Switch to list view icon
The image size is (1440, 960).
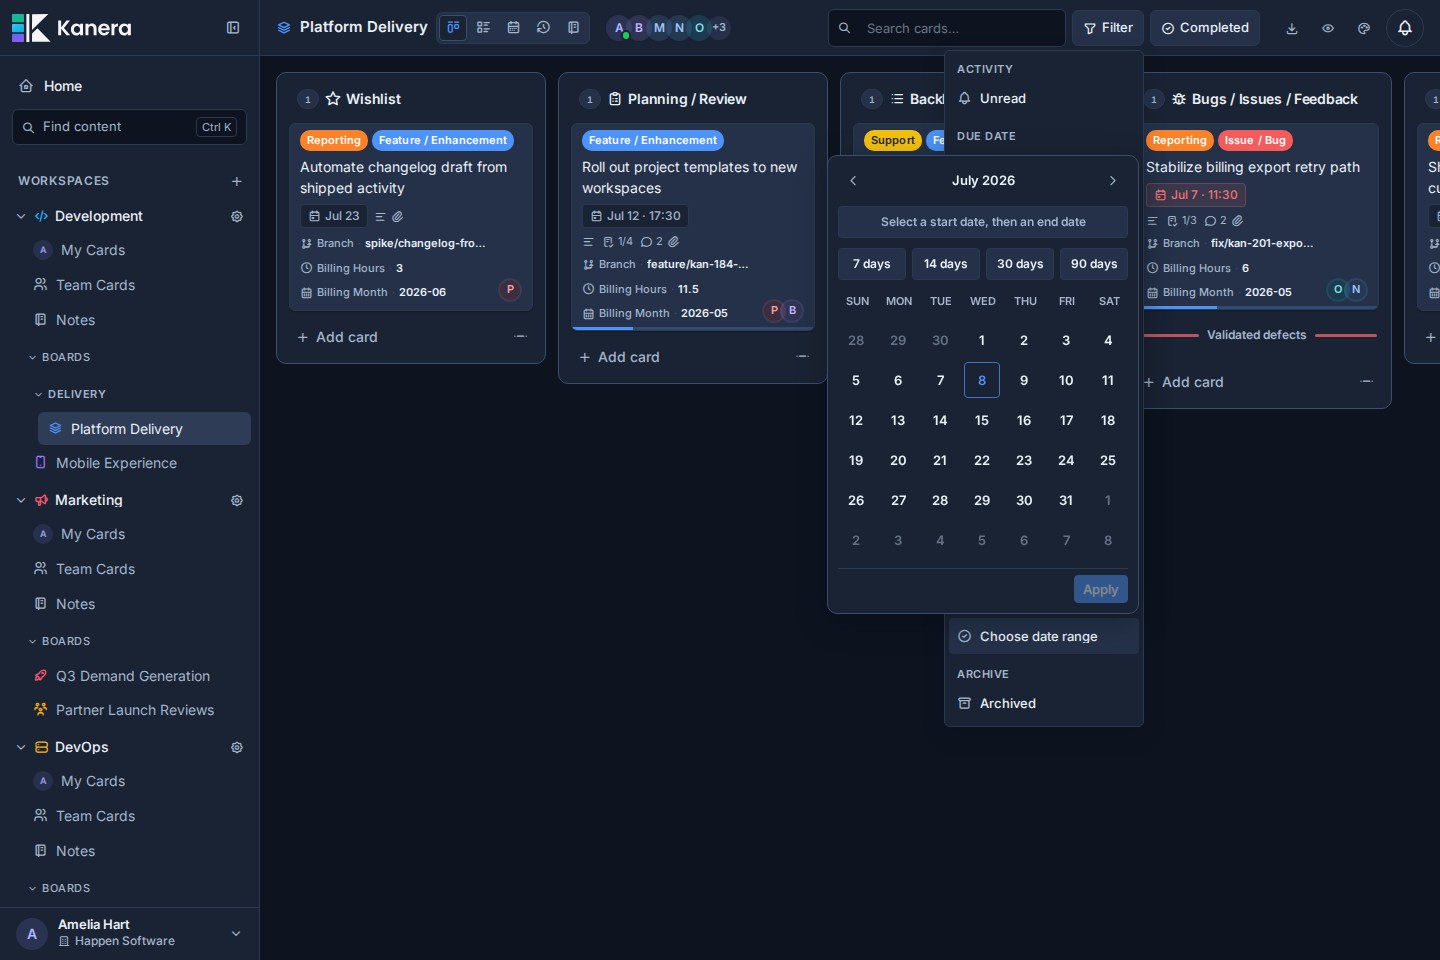(483, 28)
